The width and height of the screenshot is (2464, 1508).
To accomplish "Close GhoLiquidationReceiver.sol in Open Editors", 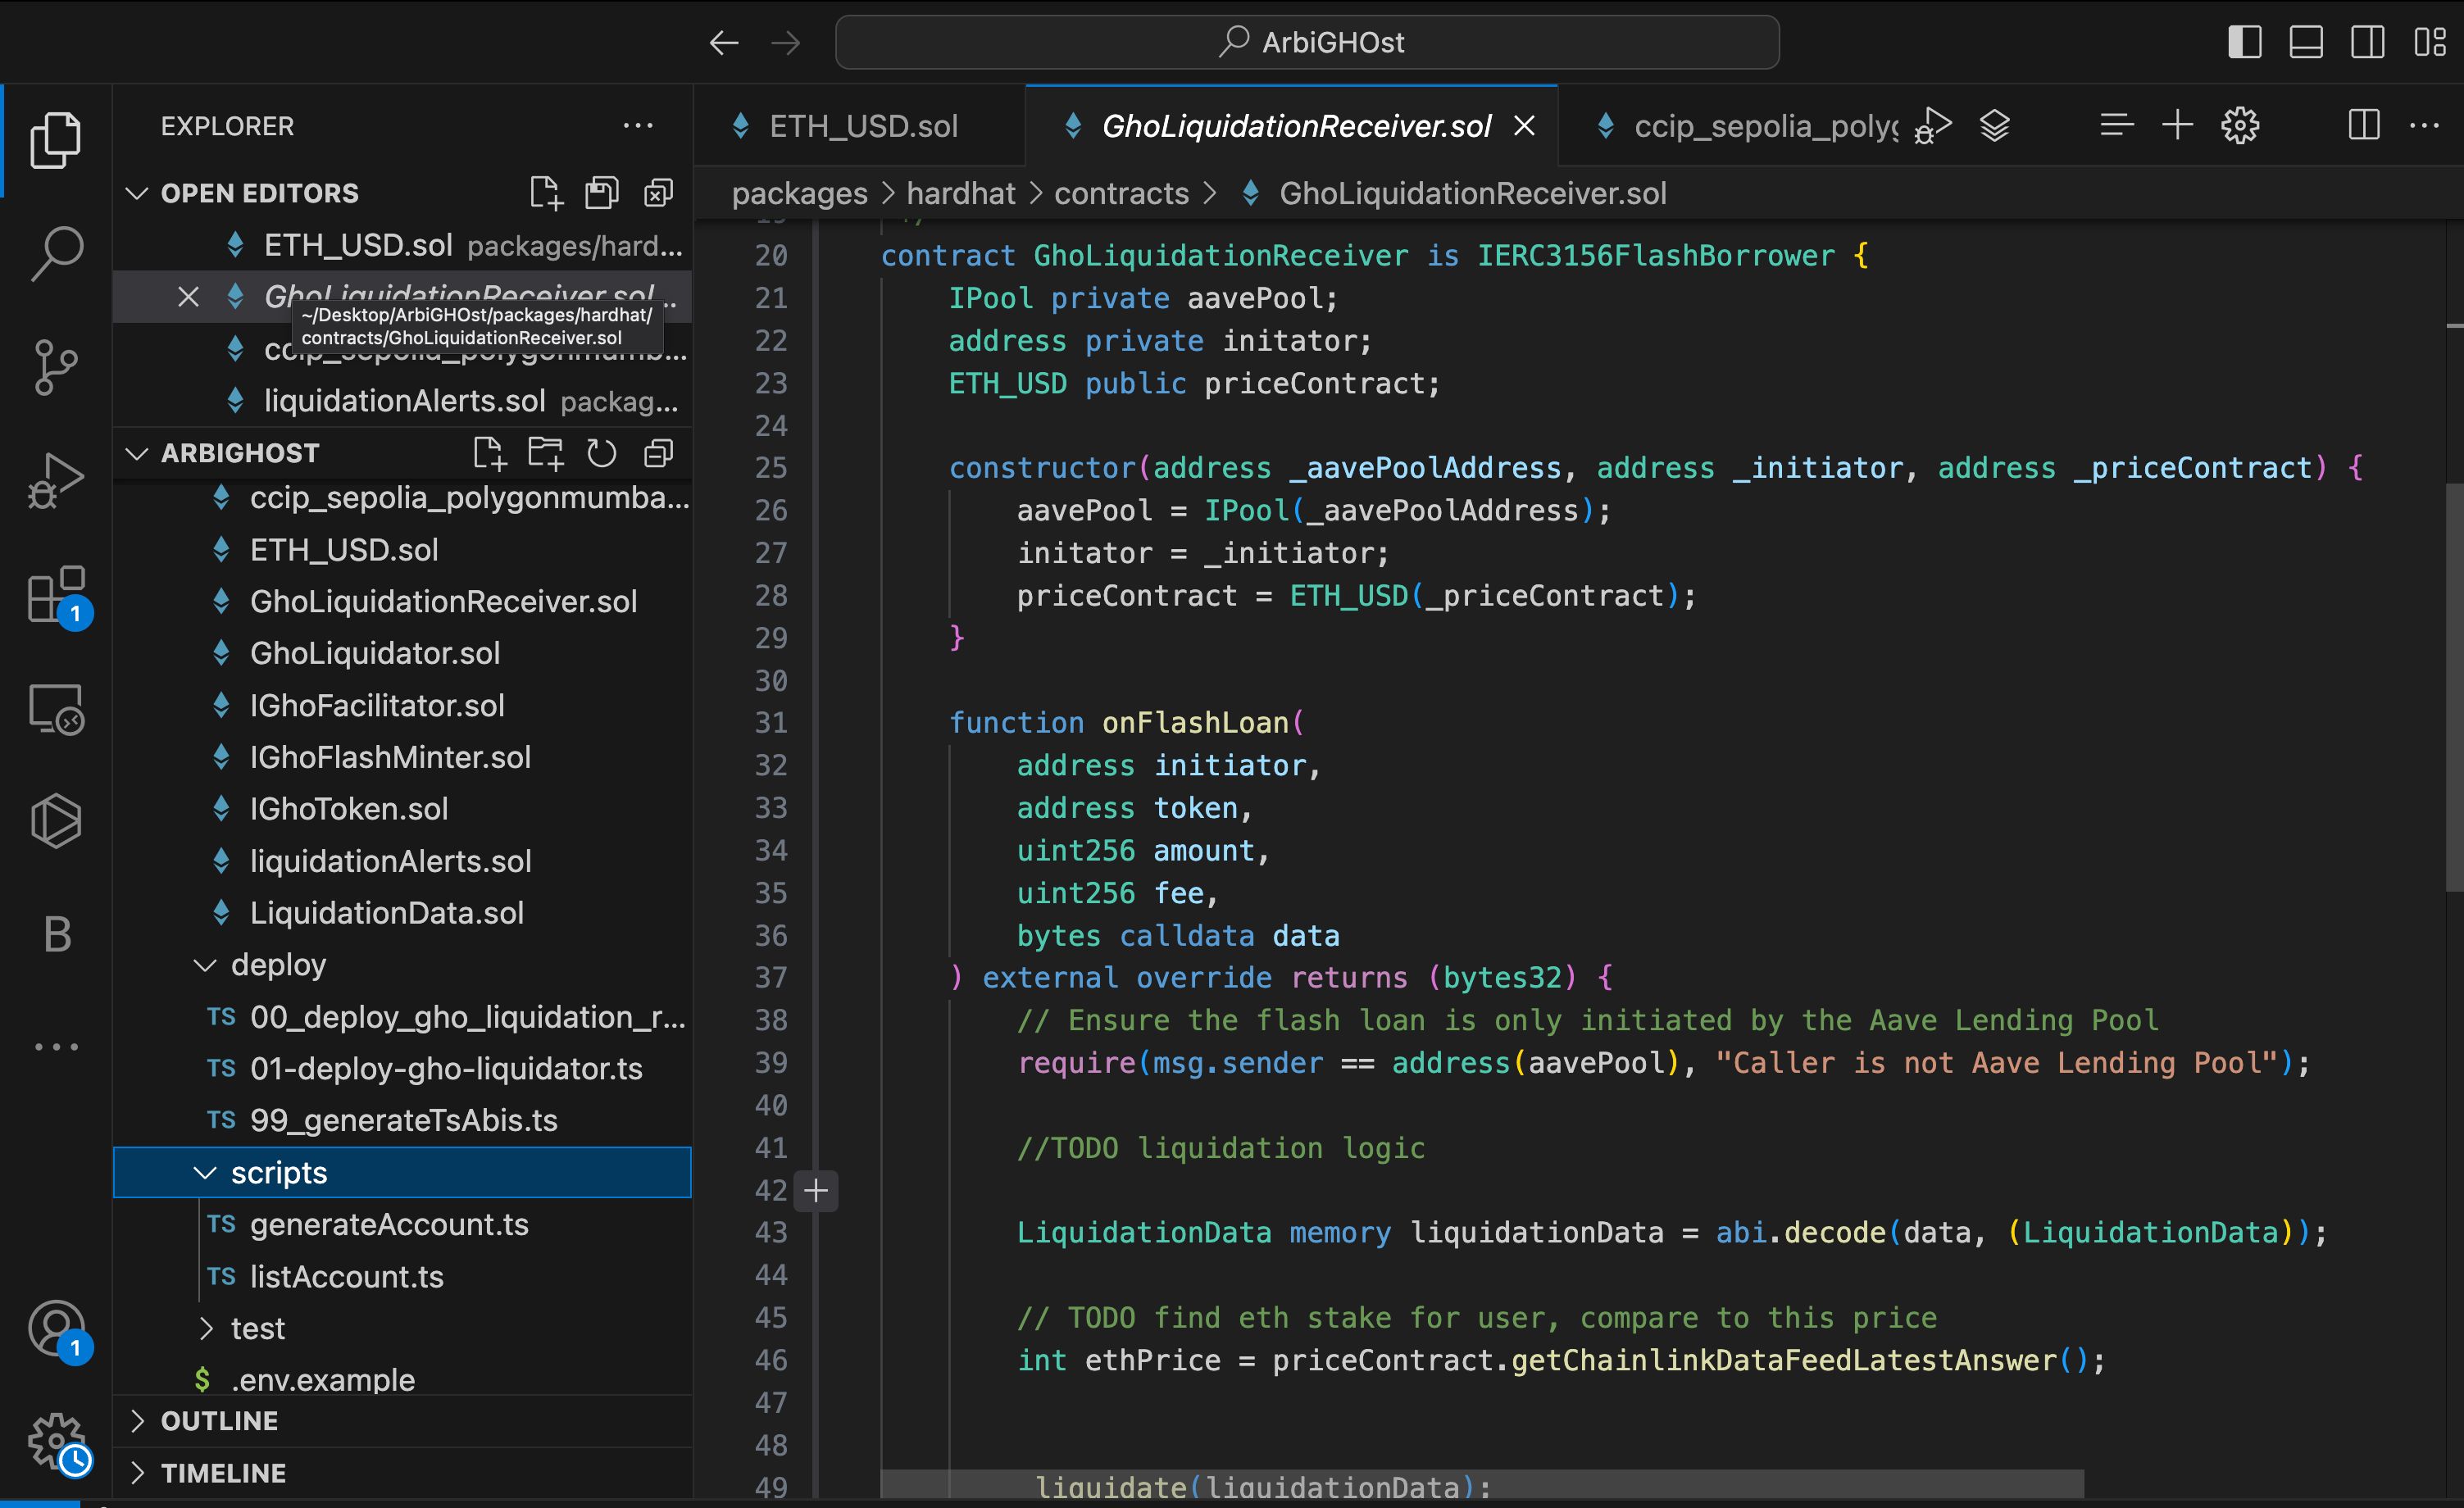I will coord(188,297).
